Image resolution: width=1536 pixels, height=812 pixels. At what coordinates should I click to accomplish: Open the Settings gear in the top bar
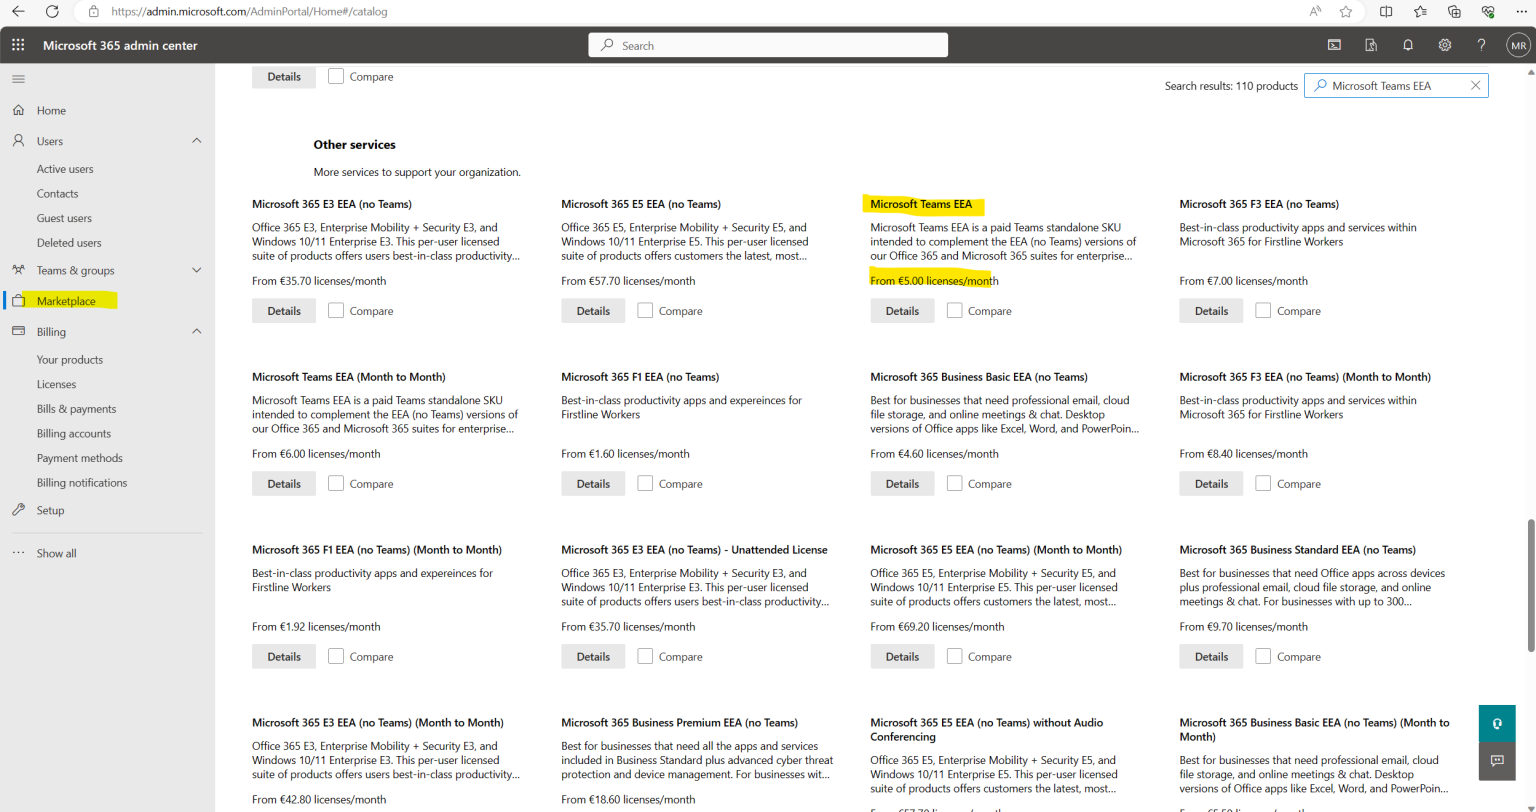click(1444, 45)
